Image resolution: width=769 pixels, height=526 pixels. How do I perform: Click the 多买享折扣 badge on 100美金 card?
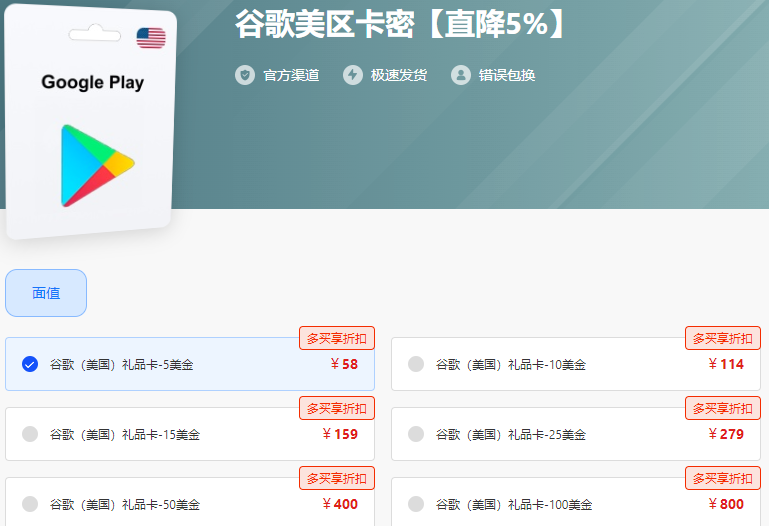[723, 478]
